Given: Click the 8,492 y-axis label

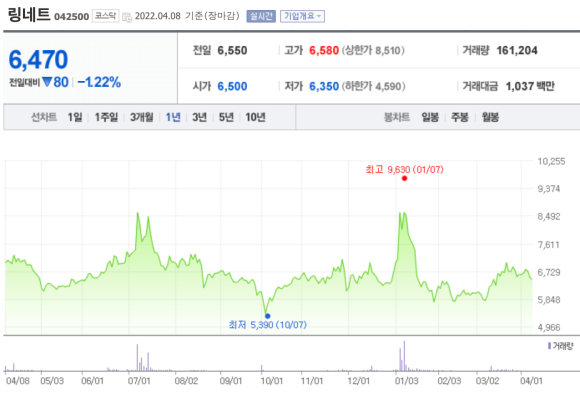Looking at the screenshot, I should coord(549,216).
